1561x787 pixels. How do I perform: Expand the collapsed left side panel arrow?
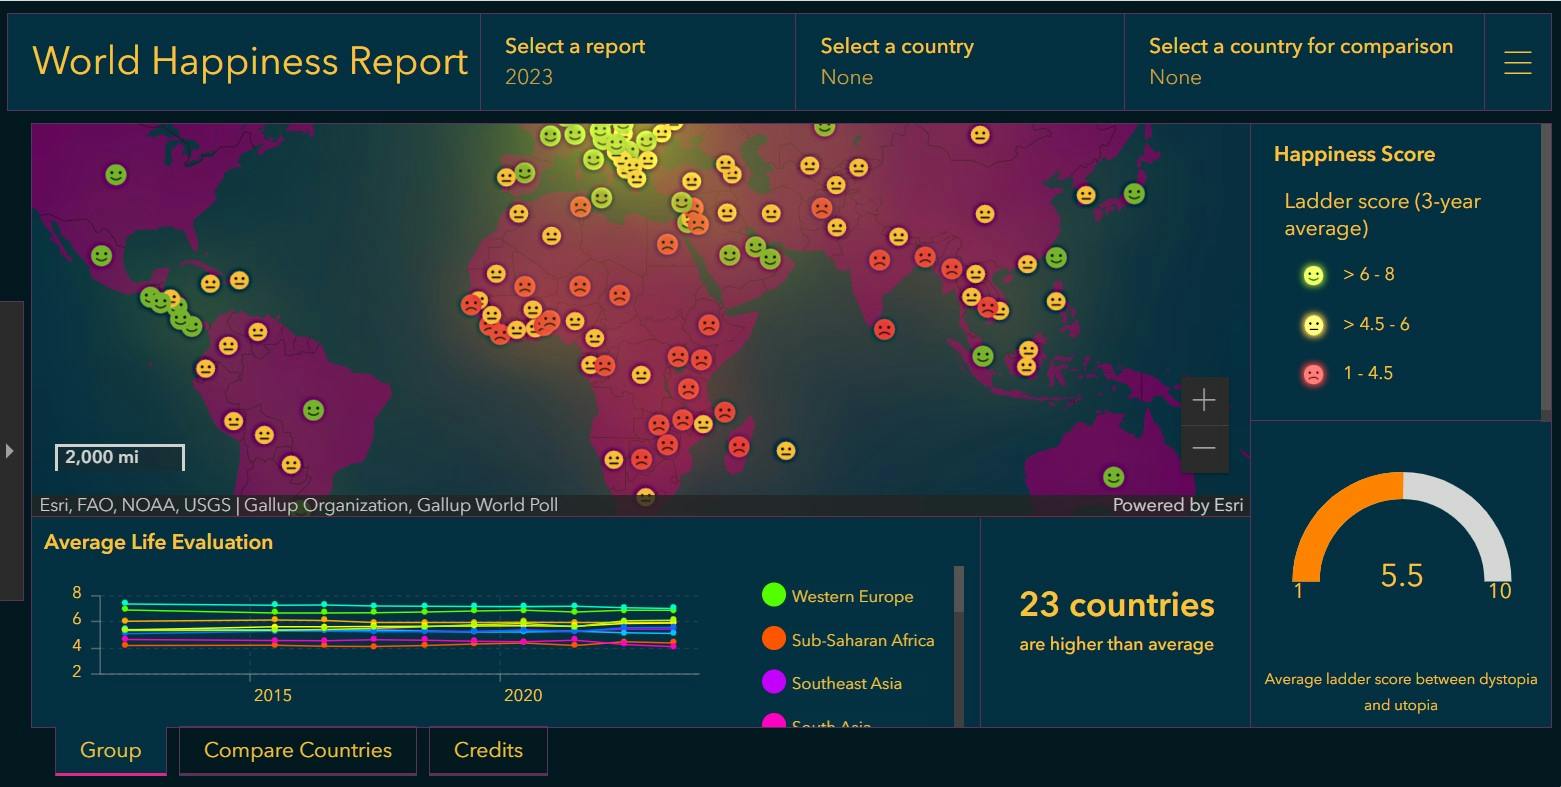click(10, 451)
